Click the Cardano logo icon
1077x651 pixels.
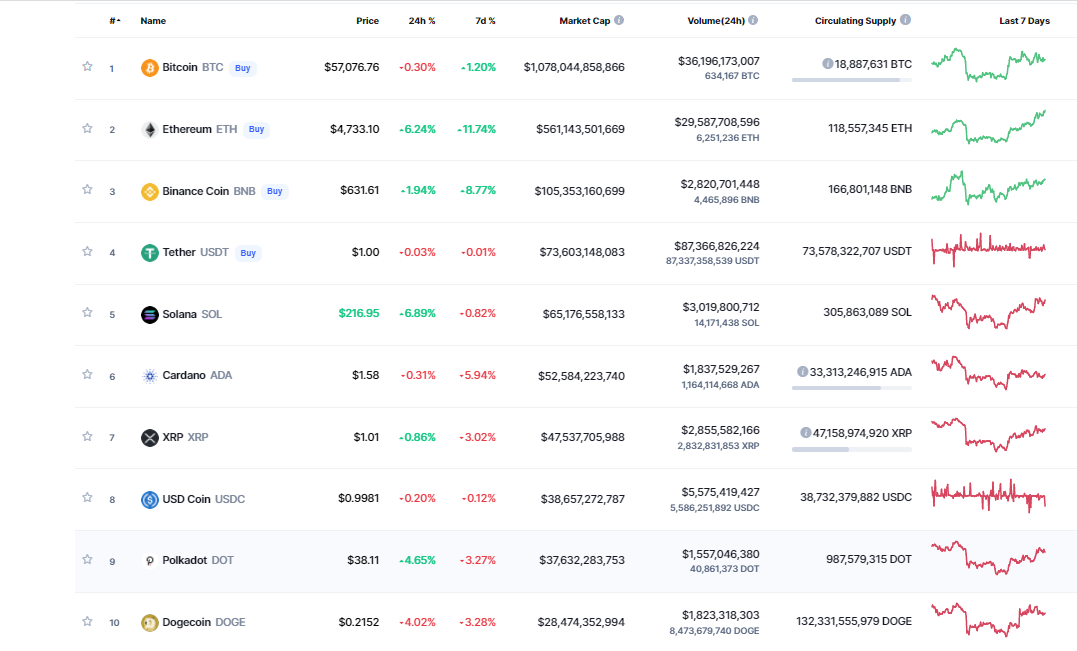[150, 376]
